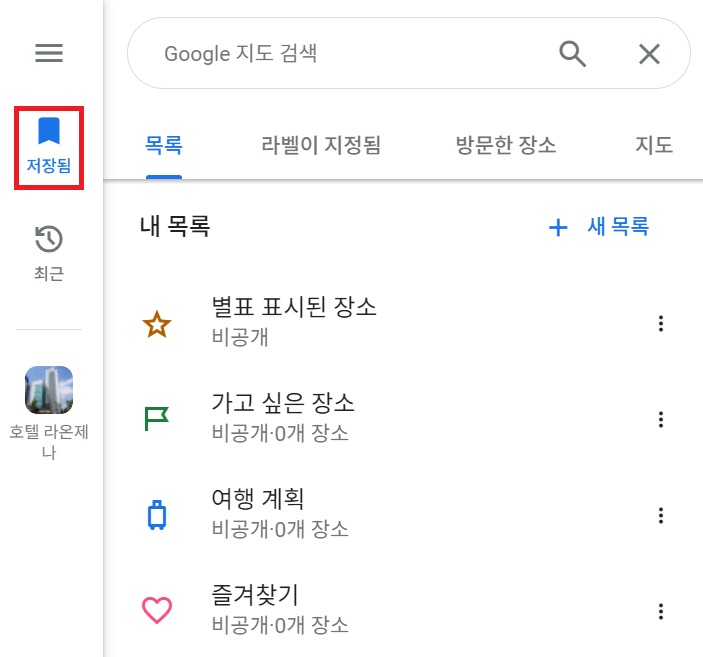Click the star icon for 별표 표시된 장소
This screenshot has width=703, height=657.
157,324
